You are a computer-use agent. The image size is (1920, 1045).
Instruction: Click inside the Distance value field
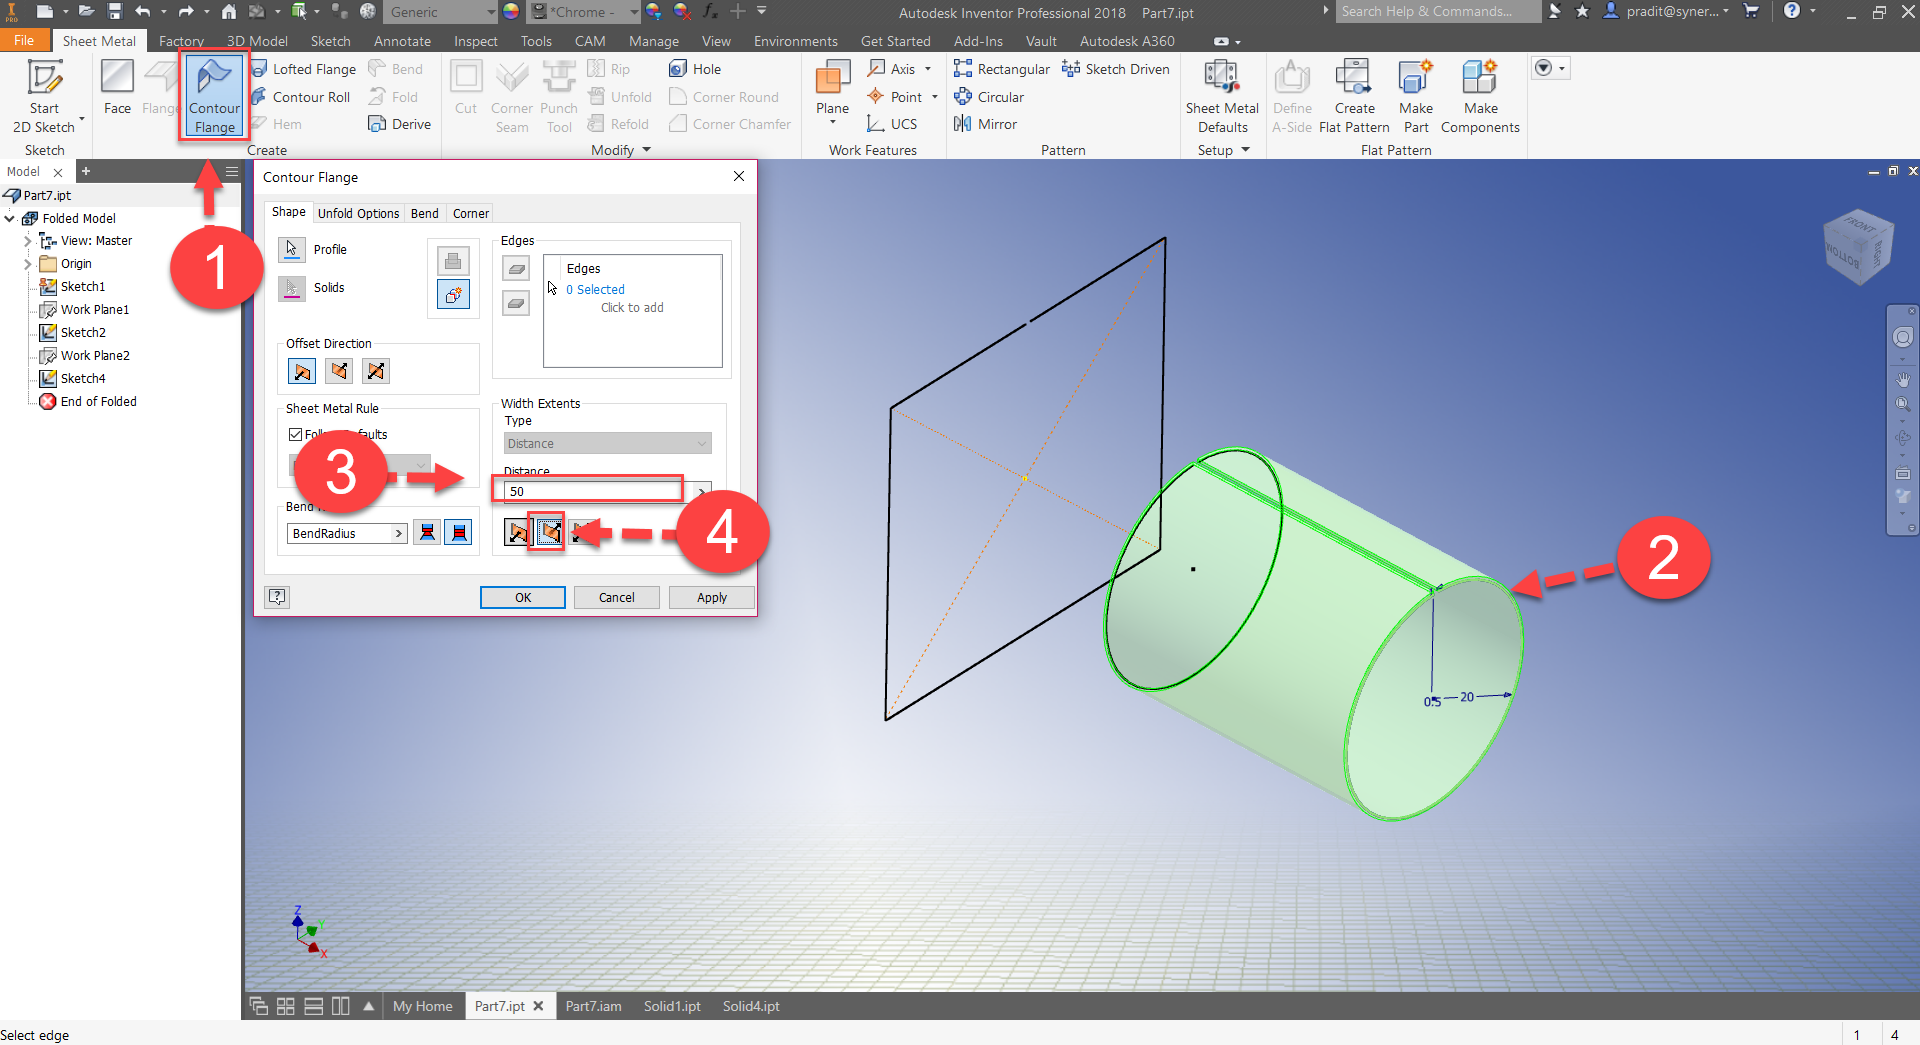coord(586,490)
